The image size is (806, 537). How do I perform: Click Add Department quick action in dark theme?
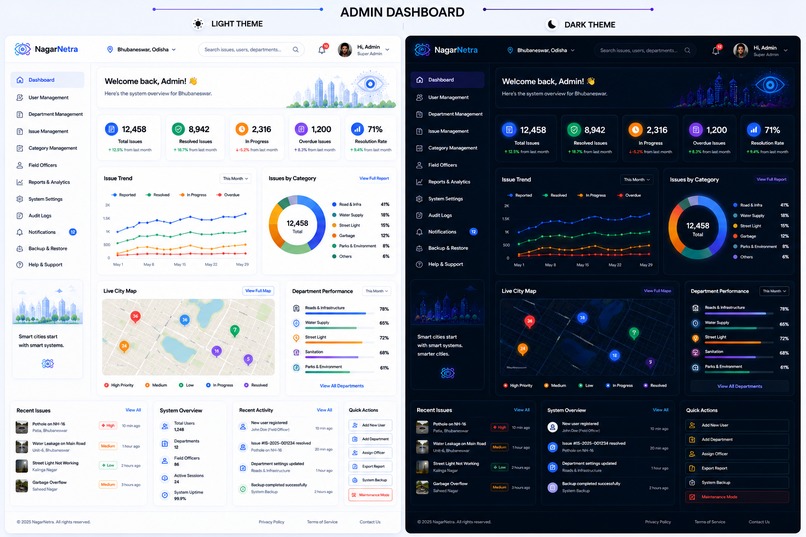click(x=737, y=439)
